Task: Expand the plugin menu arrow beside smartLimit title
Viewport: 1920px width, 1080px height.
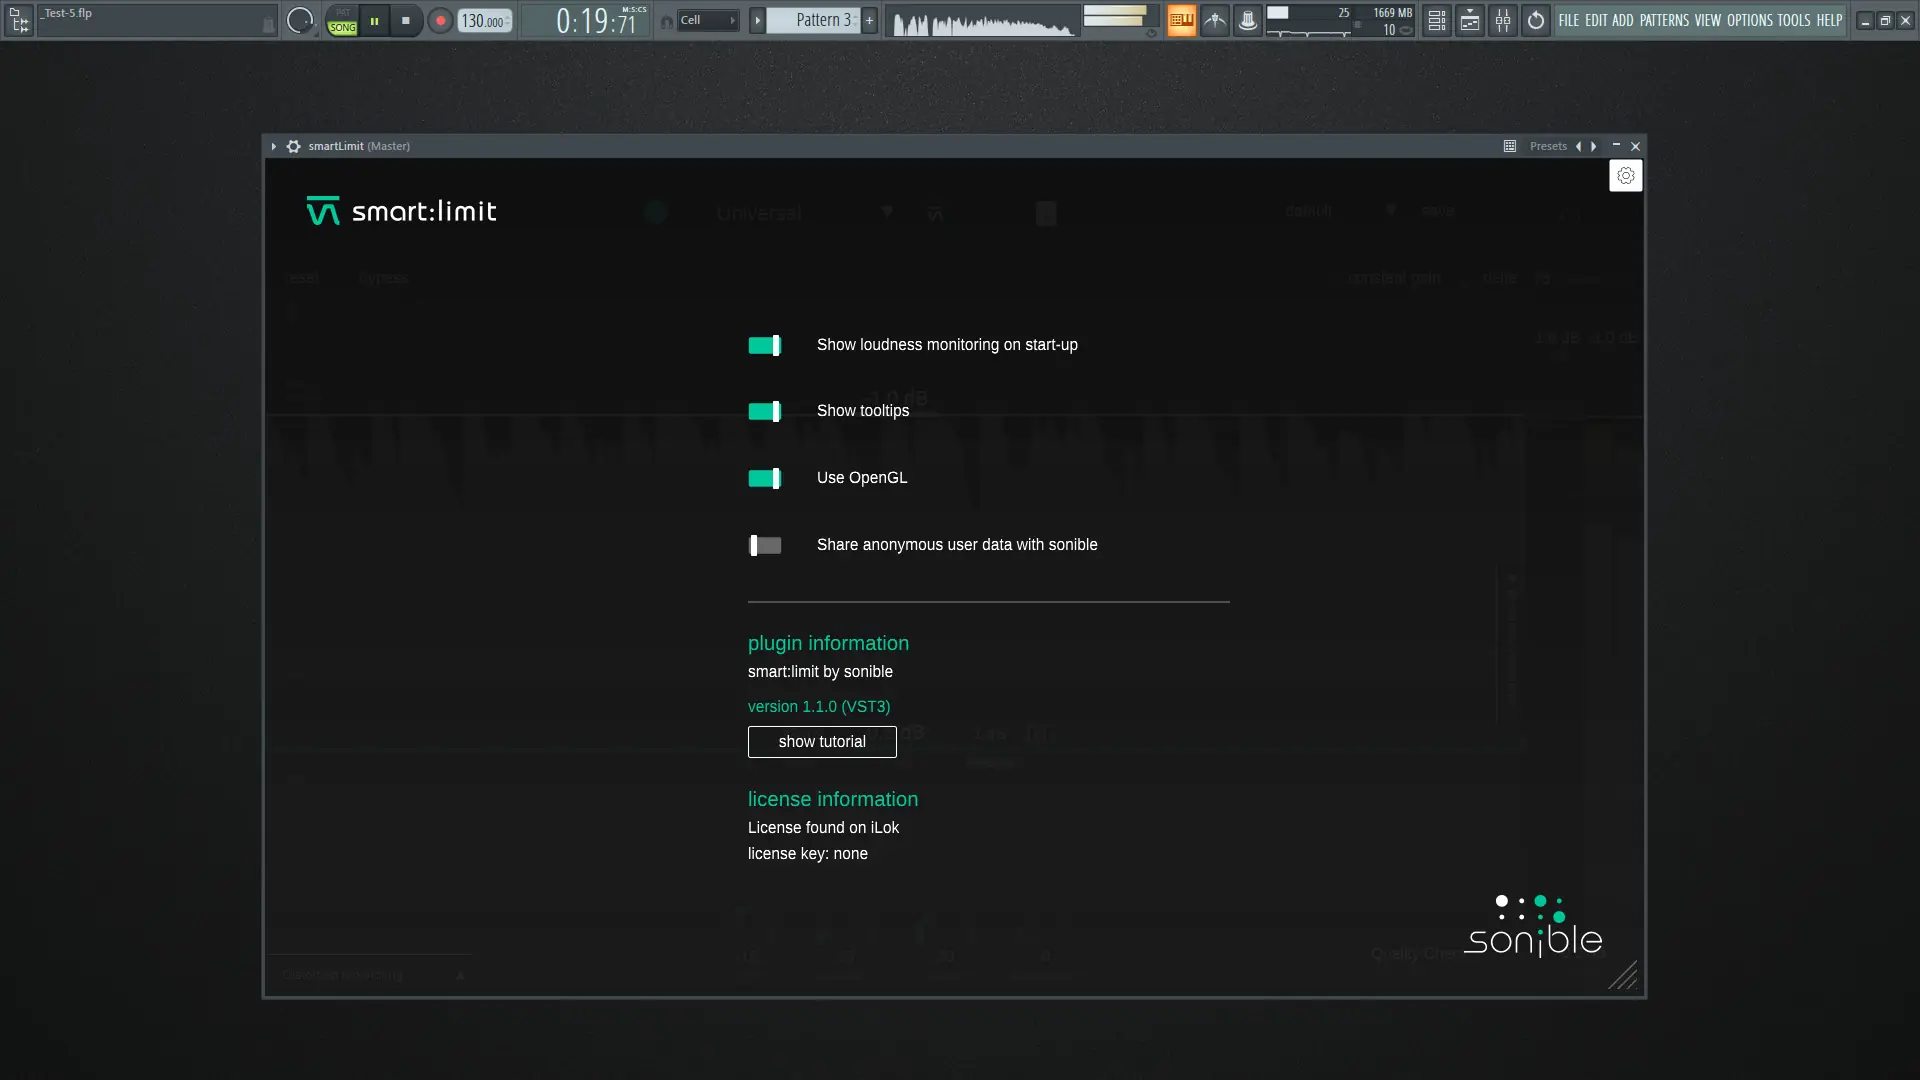Action: pos(273,146)
